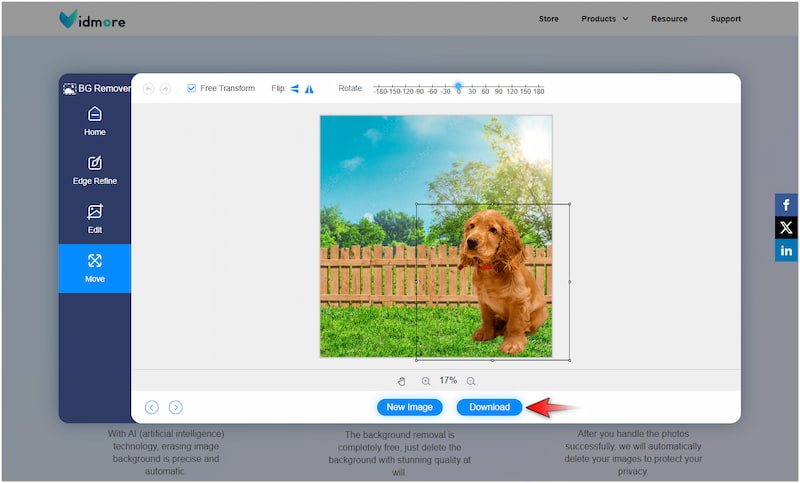Share the page on Facebook
Viewport: 800px width, 483px height.
coord(787,204)
